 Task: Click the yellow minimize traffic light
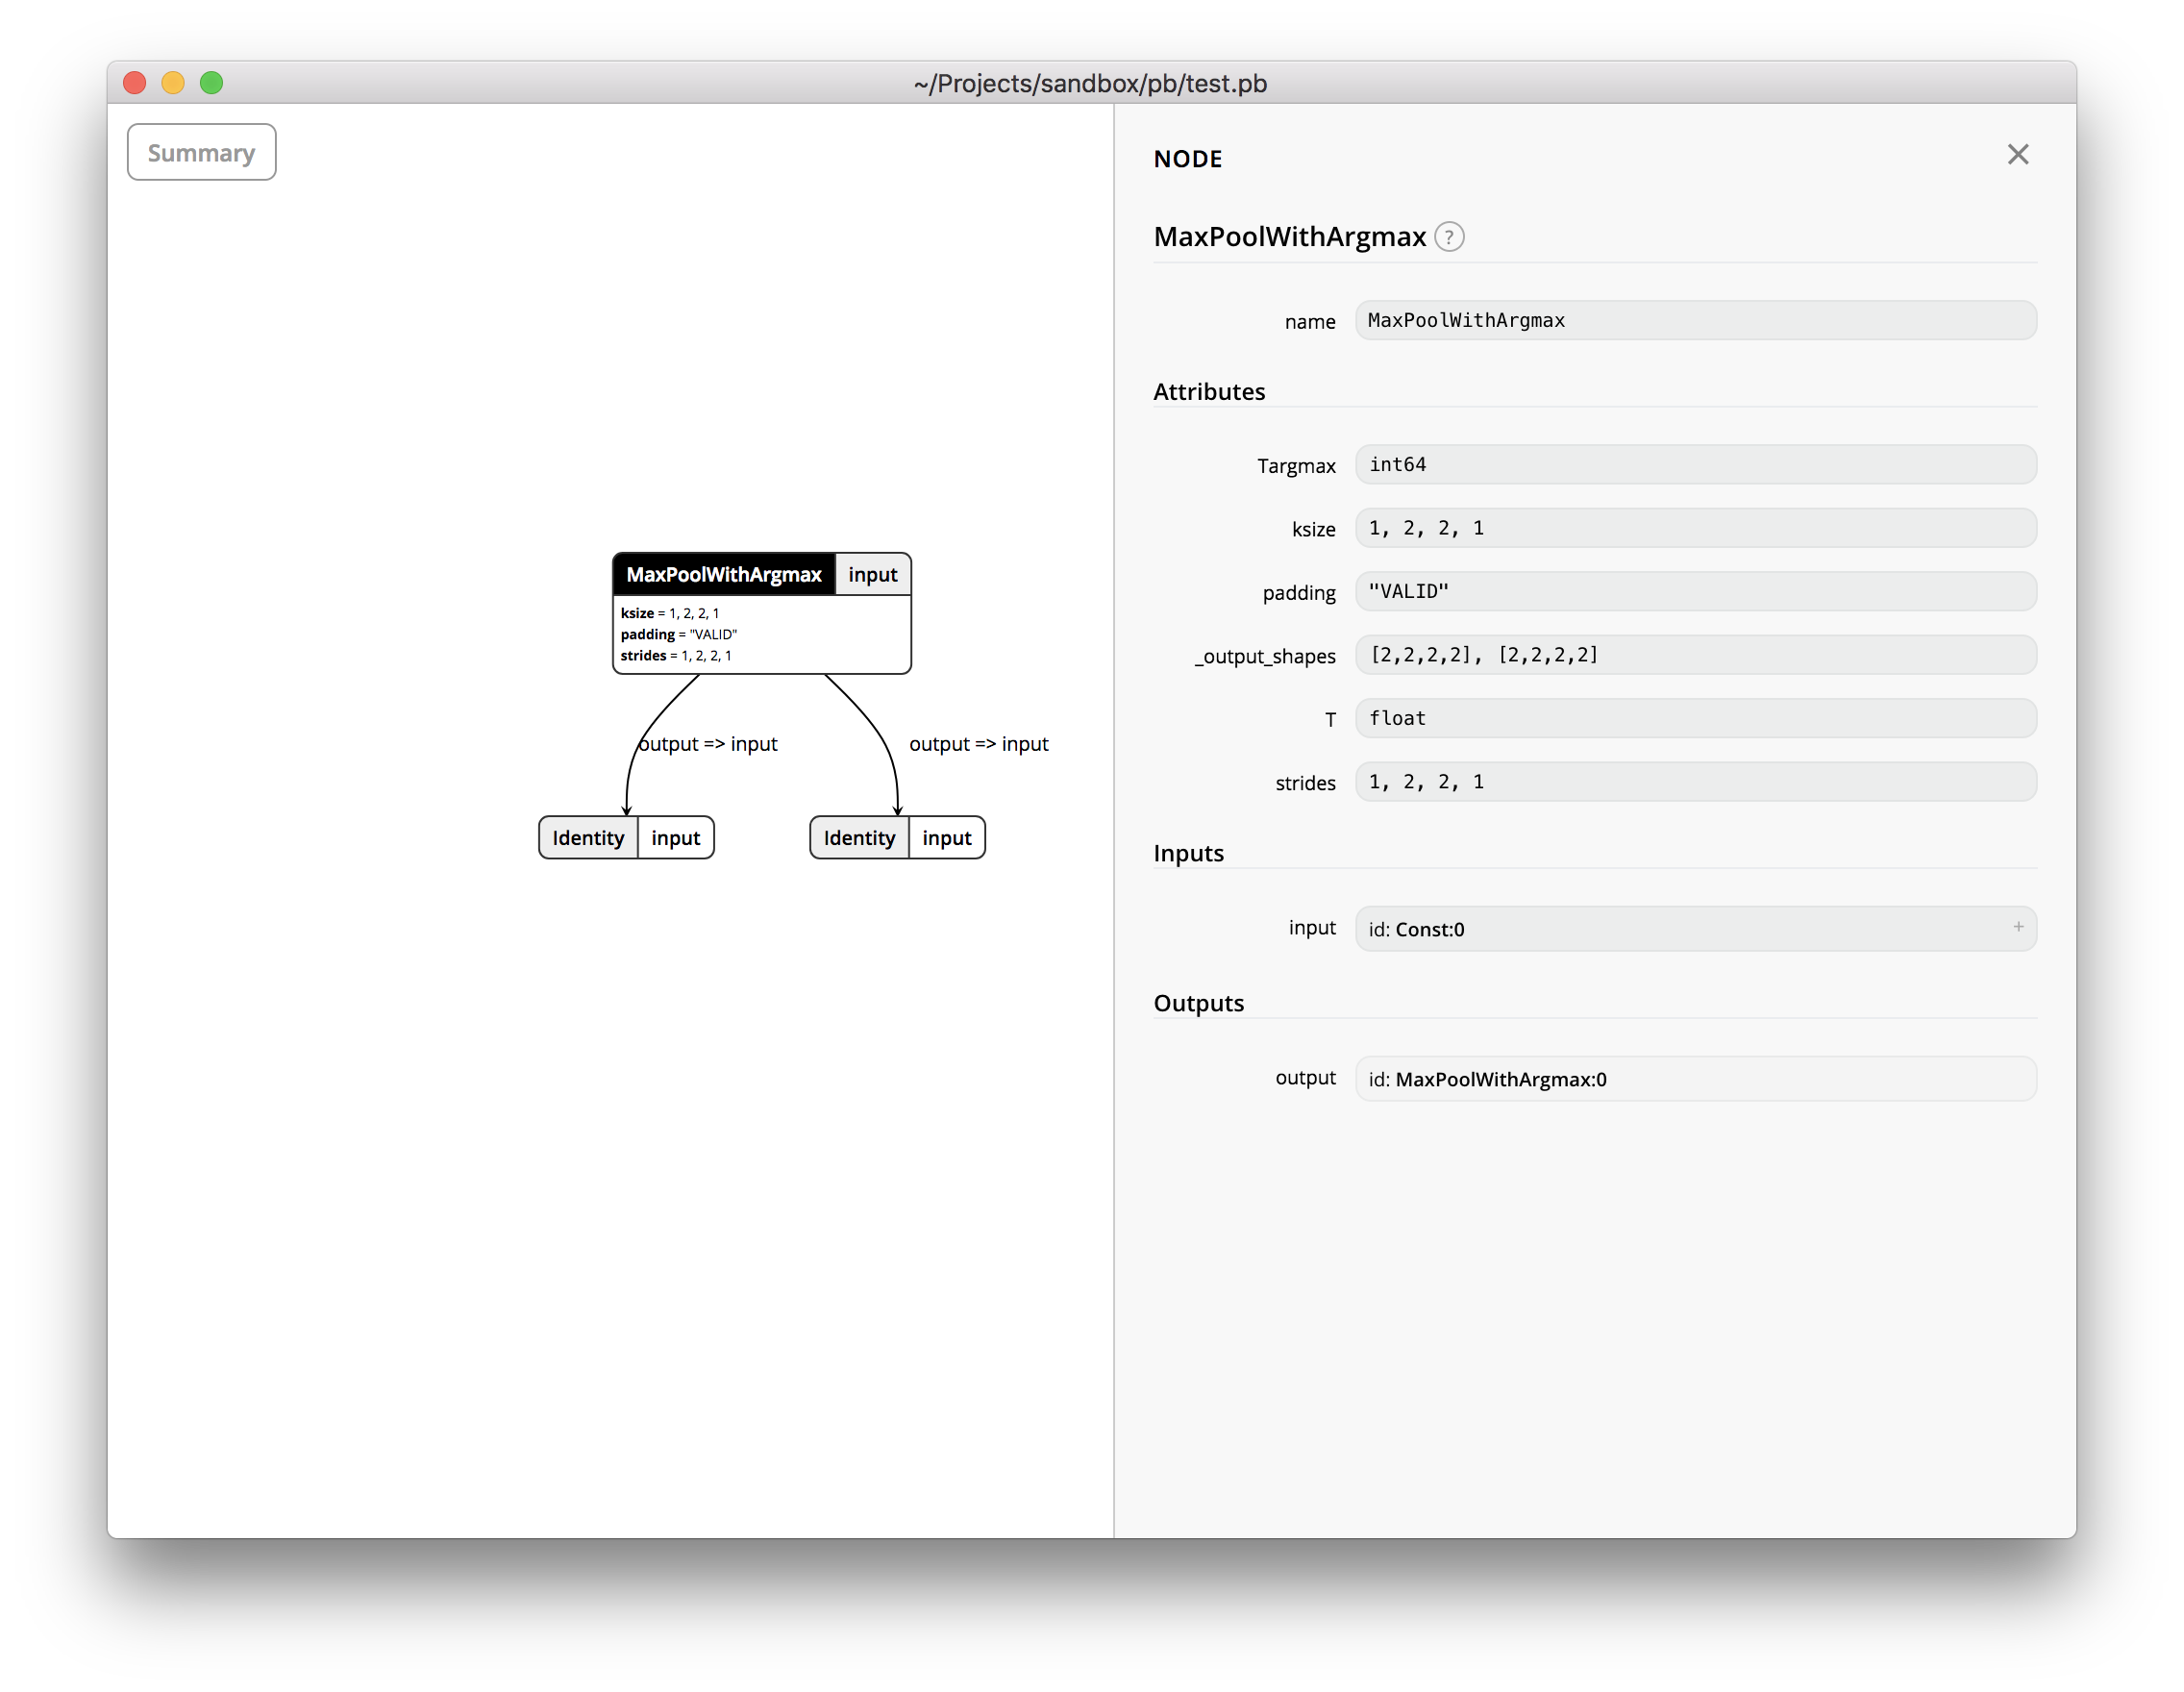172,83
